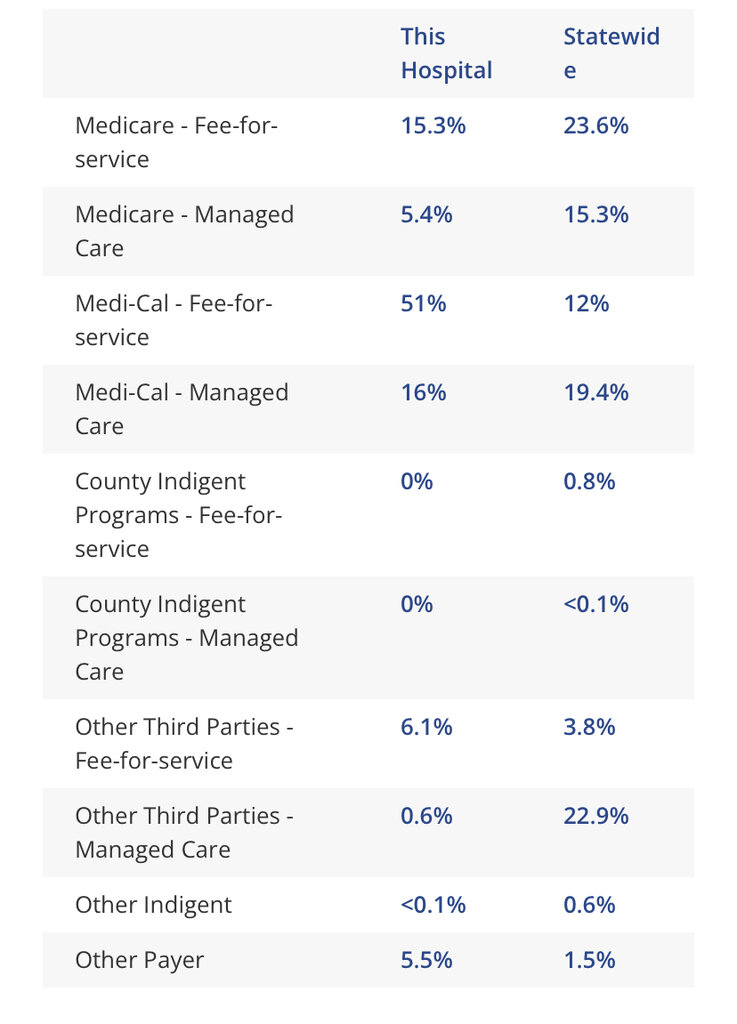Select Other Third Parties - Fee-for-service label
737x1024 pixels.
pyautogui.click(x=184, y=744)
